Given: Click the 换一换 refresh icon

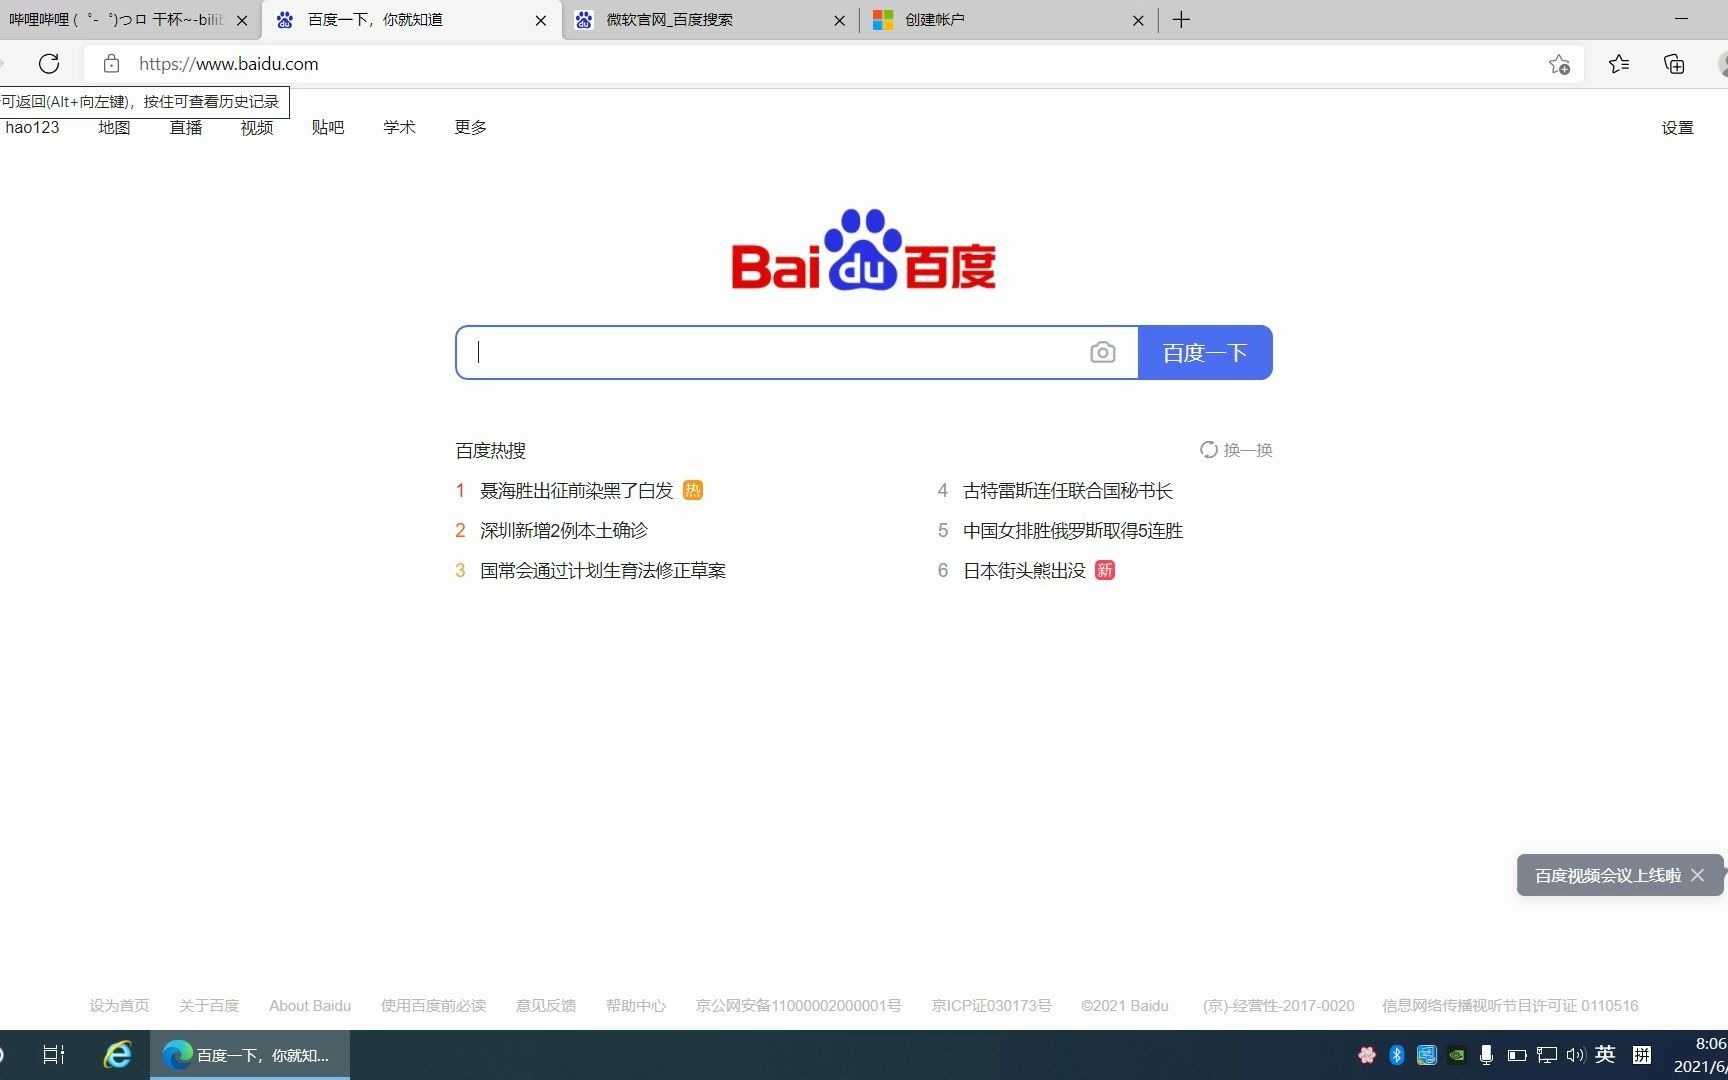Looking at the screenshot, I should coord(1209,450).
